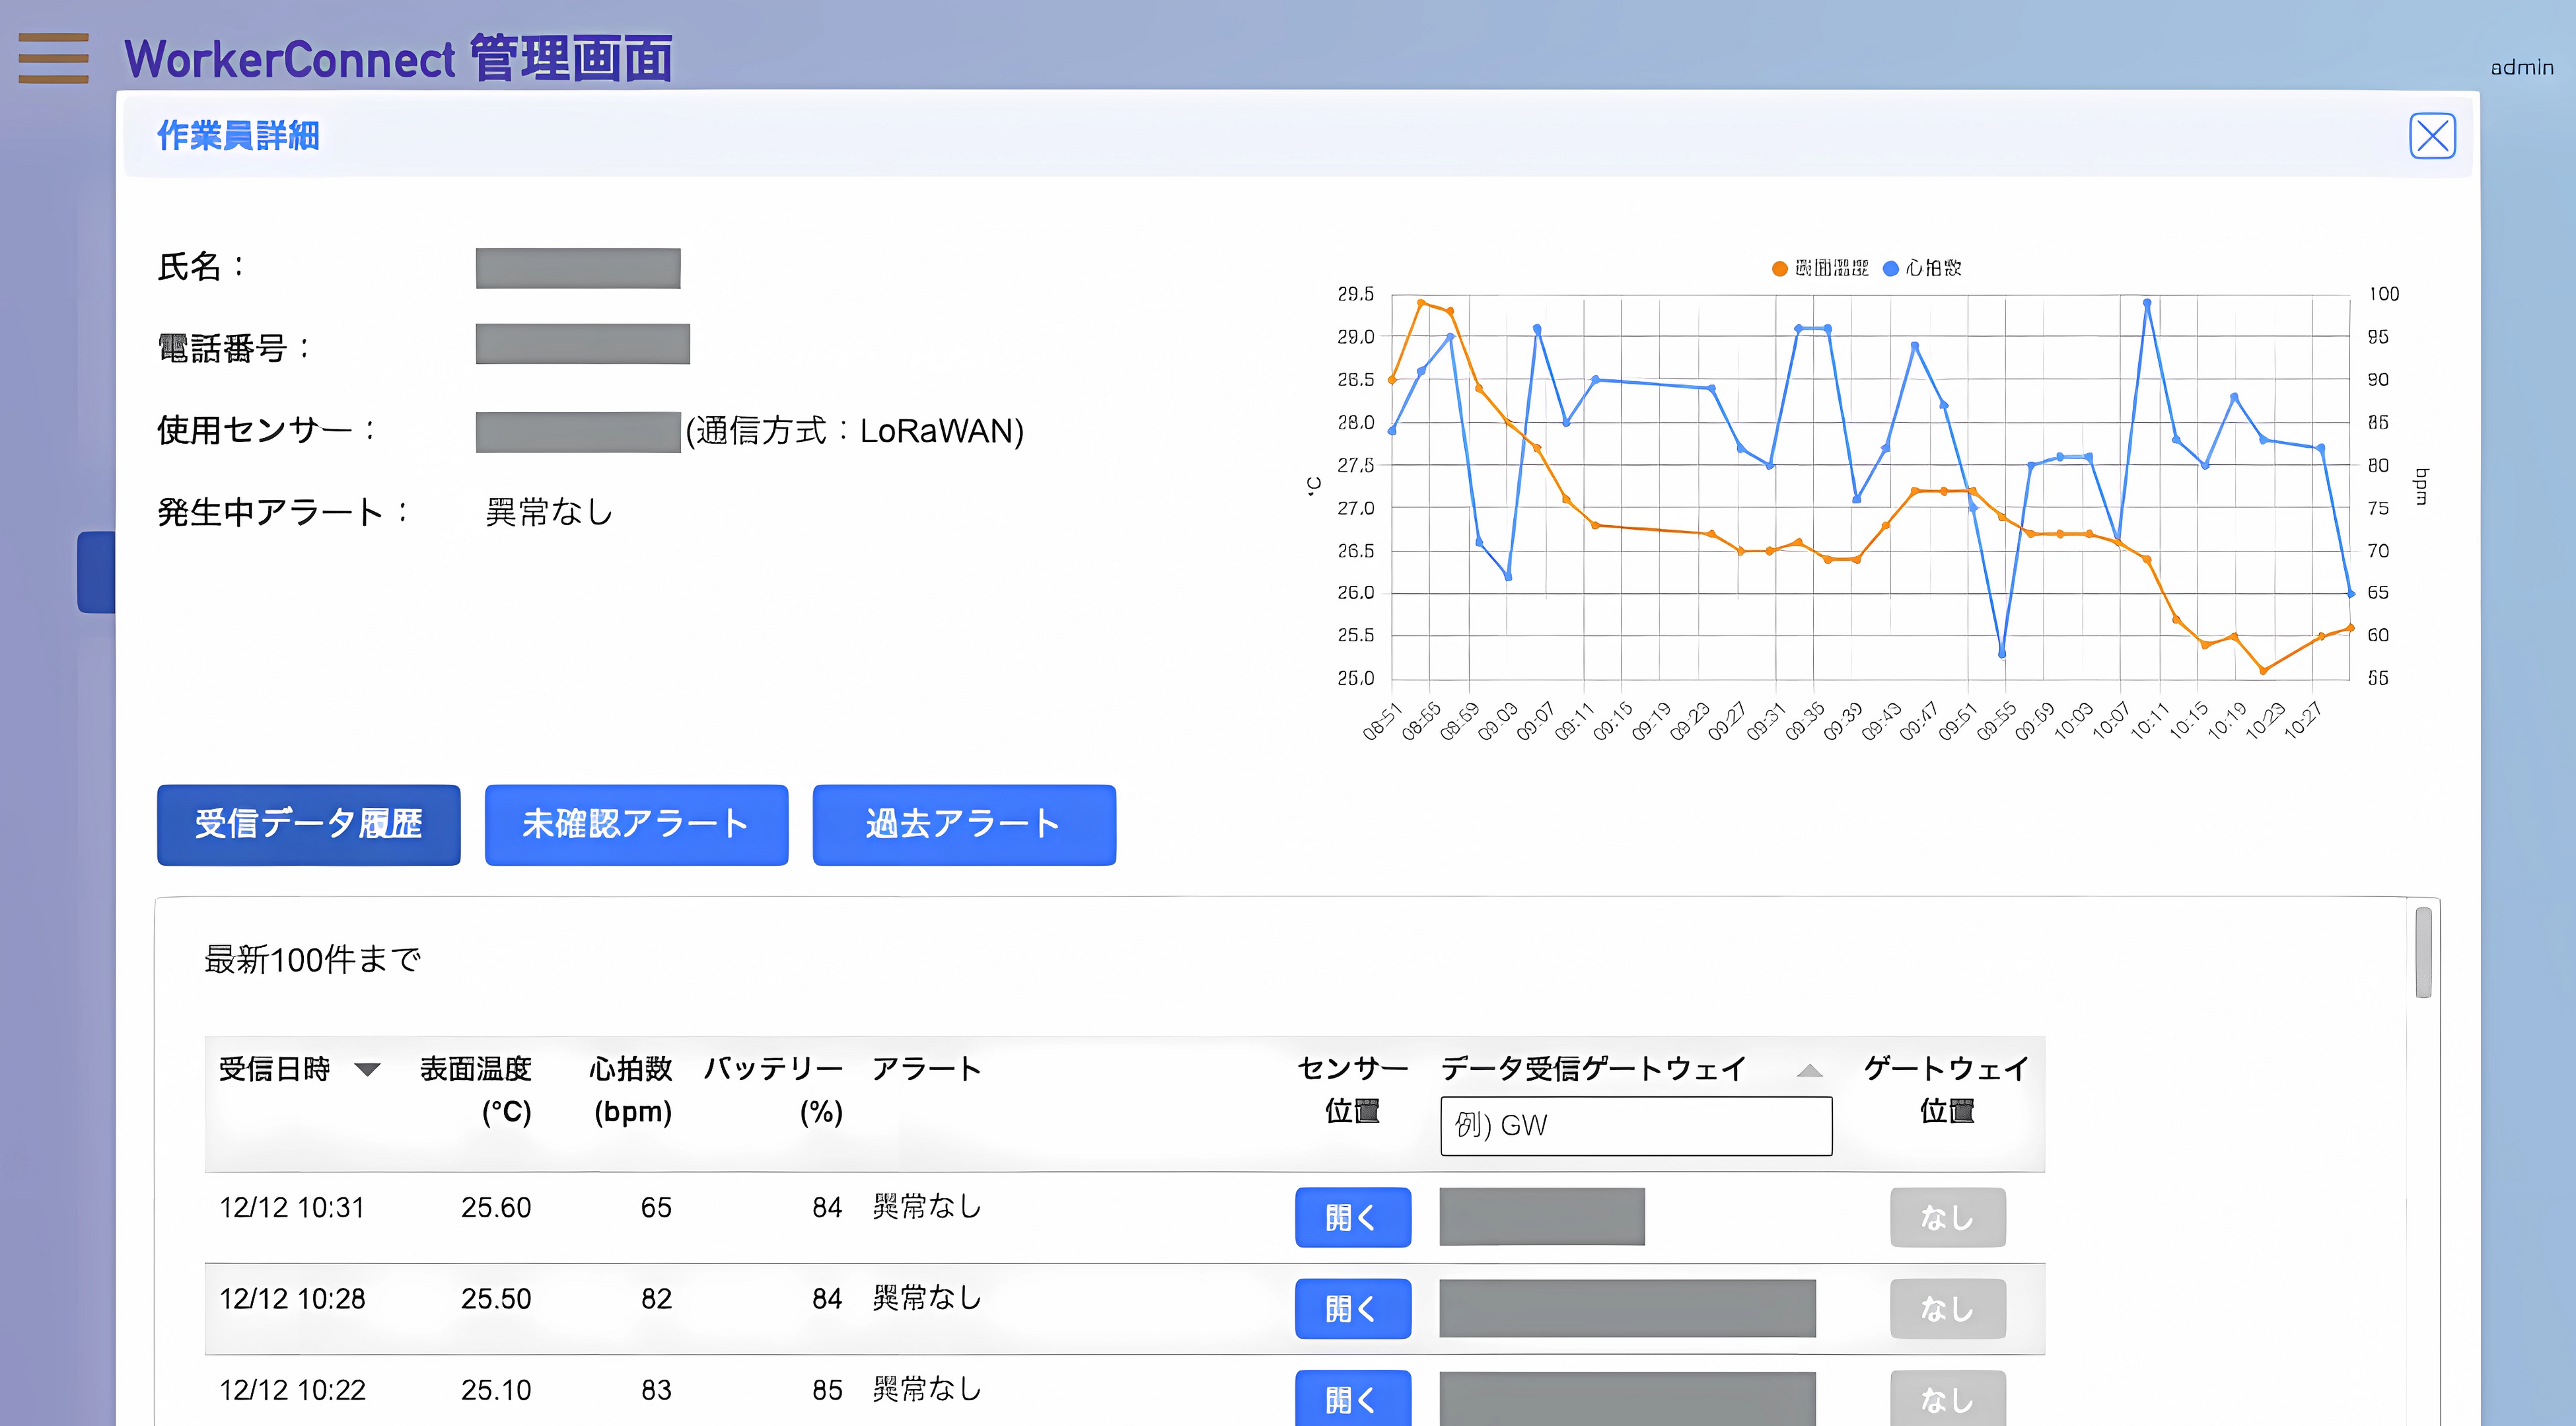2576x1426 pixels.
Task: Toggle the blue 心拍数 legend marker
Action: pyautogui.click(x=1890, y=268)
